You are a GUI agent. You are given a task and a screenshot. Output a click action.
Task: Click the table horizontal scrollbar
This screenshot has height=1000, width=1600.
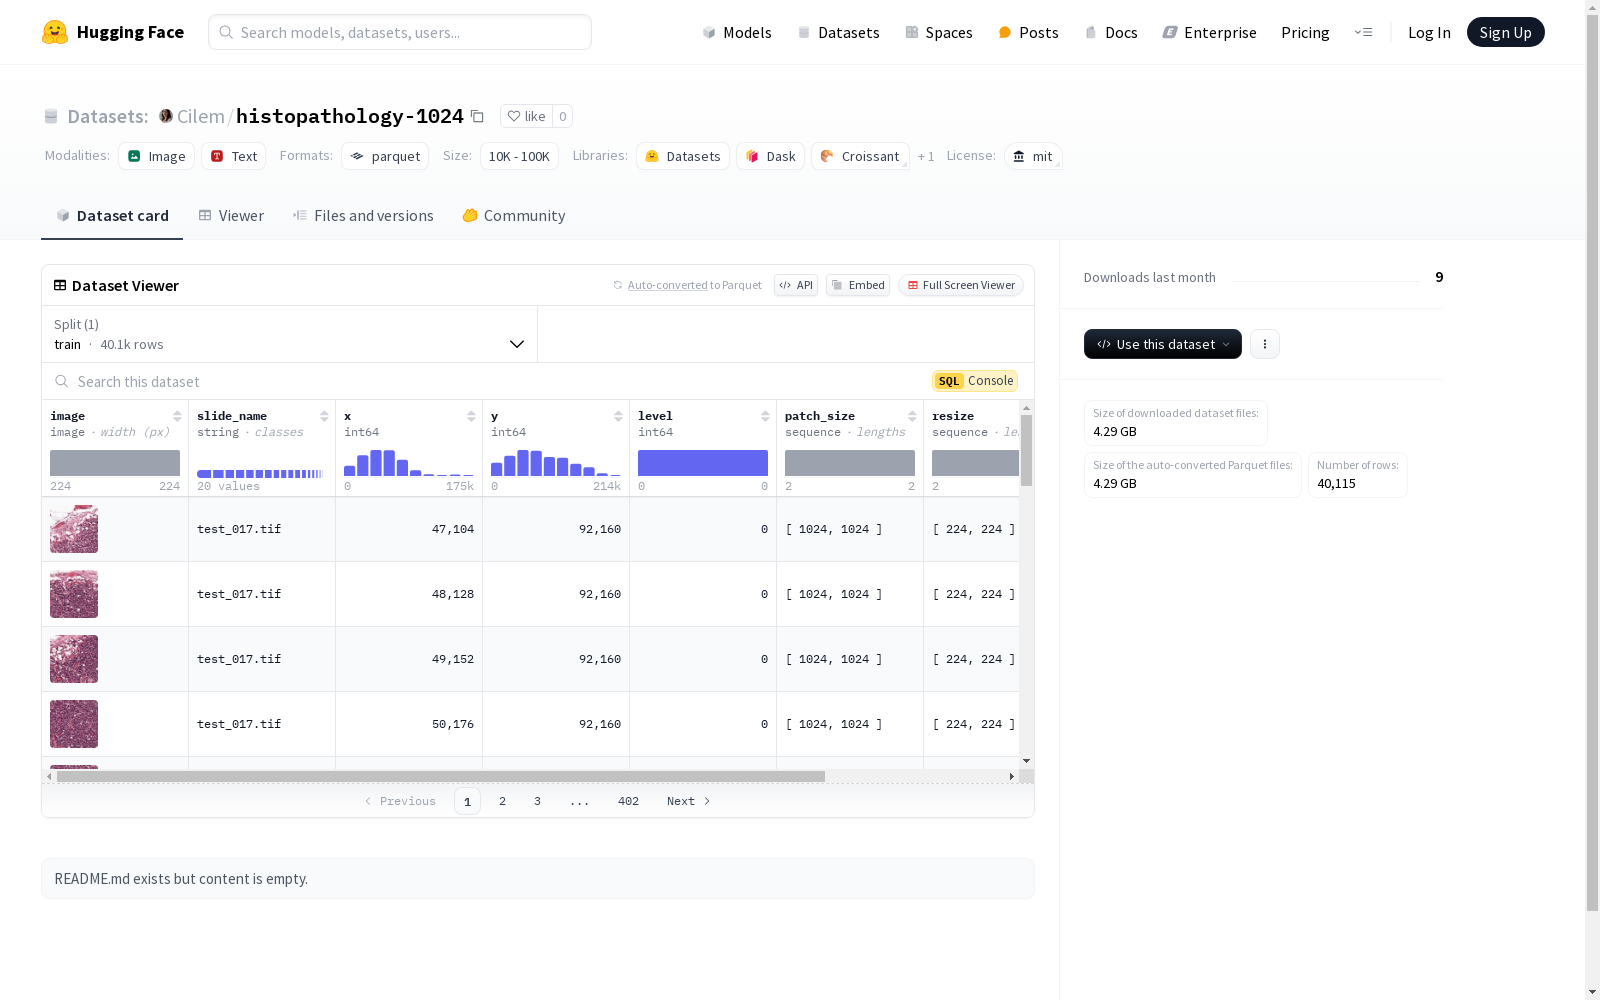click(x=440, y=776)
